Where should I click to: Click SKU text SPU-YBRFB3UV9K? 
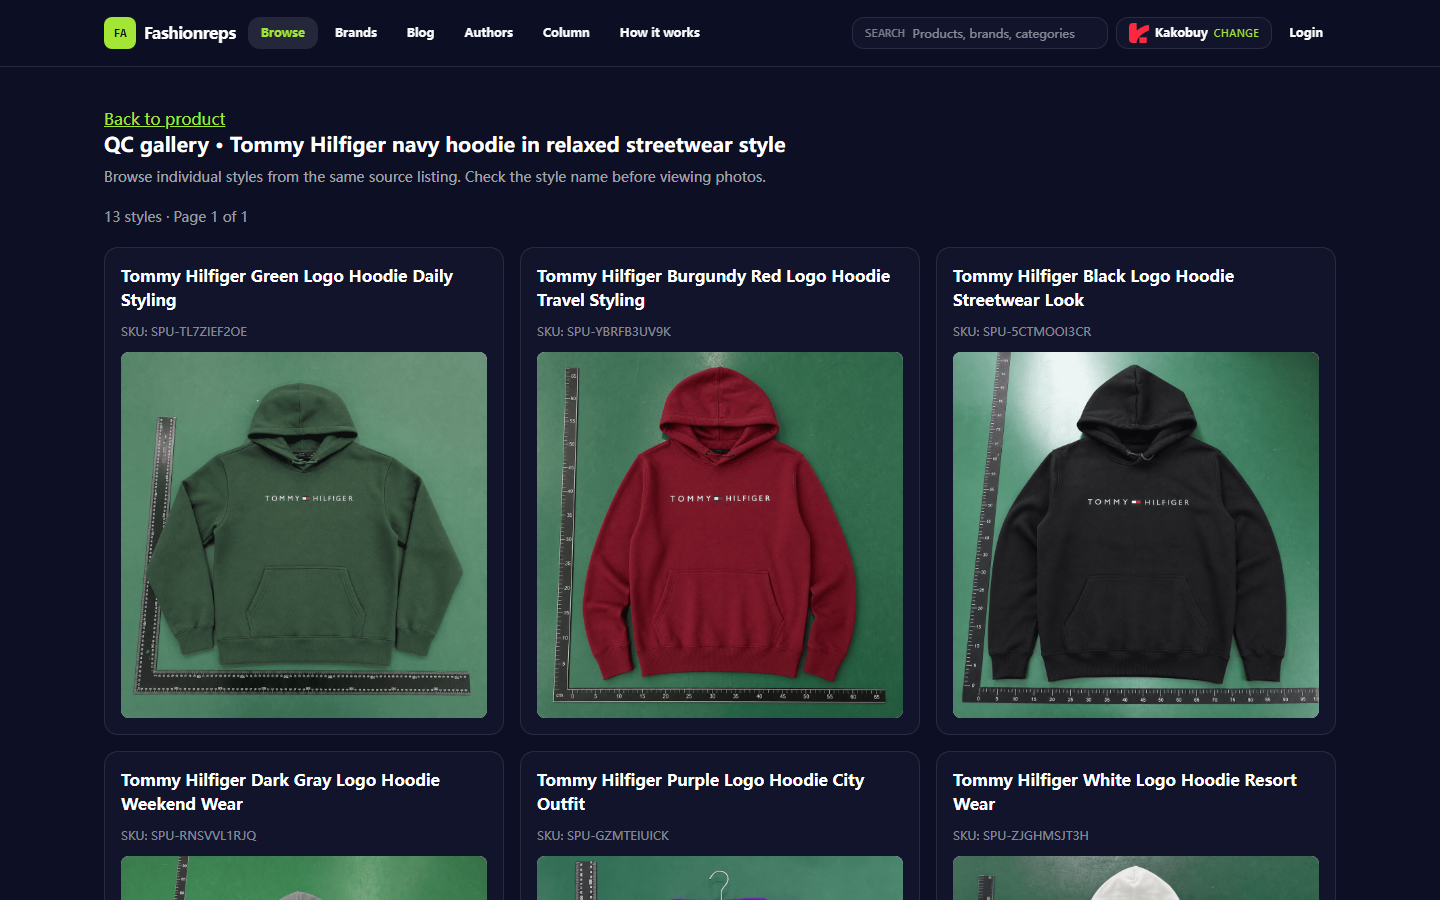604,332
